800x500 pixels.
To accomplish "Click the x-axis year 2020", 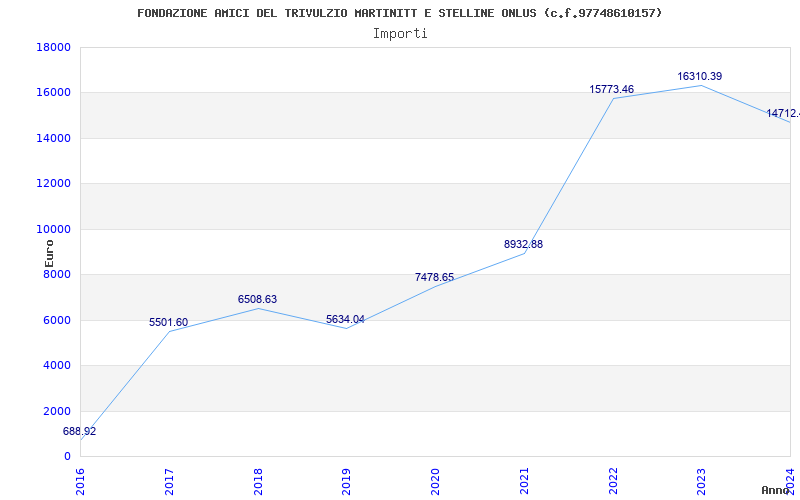I will pyautogui.click(x=436, y=482).
